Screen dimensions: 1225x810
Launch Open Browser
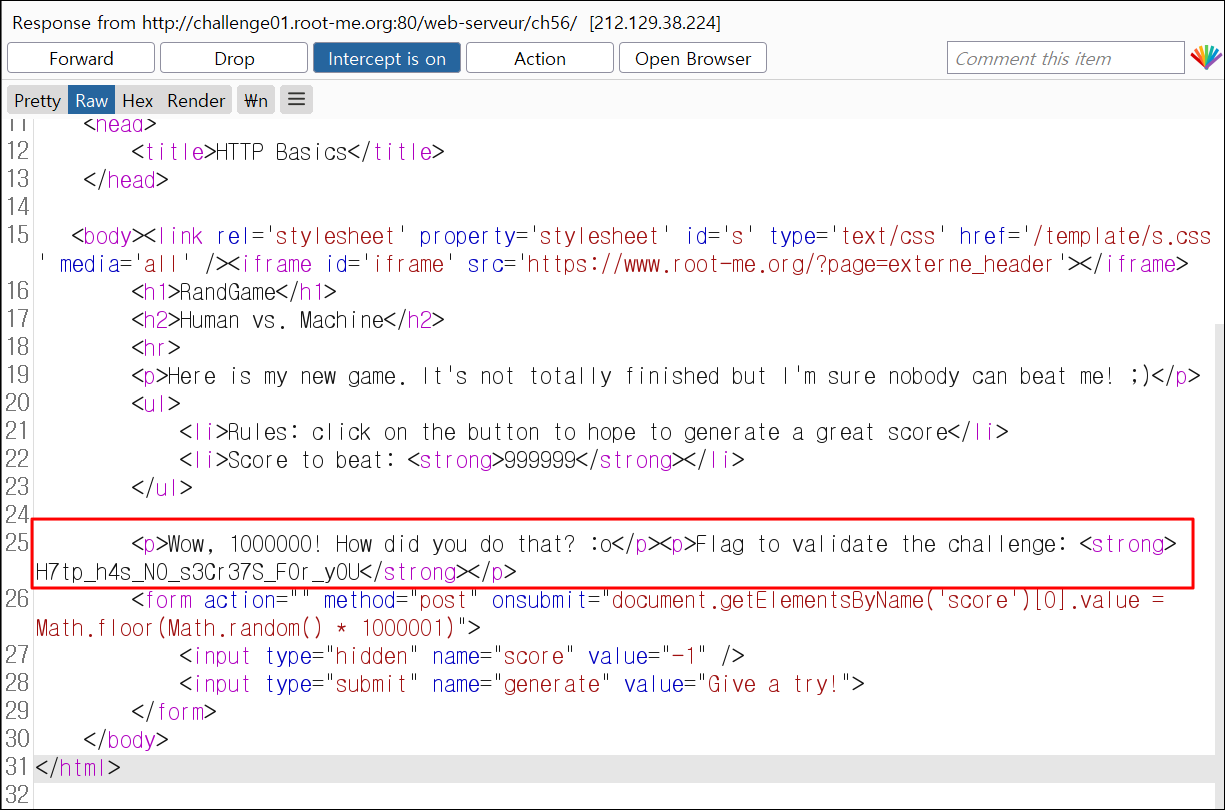[693, 58]
